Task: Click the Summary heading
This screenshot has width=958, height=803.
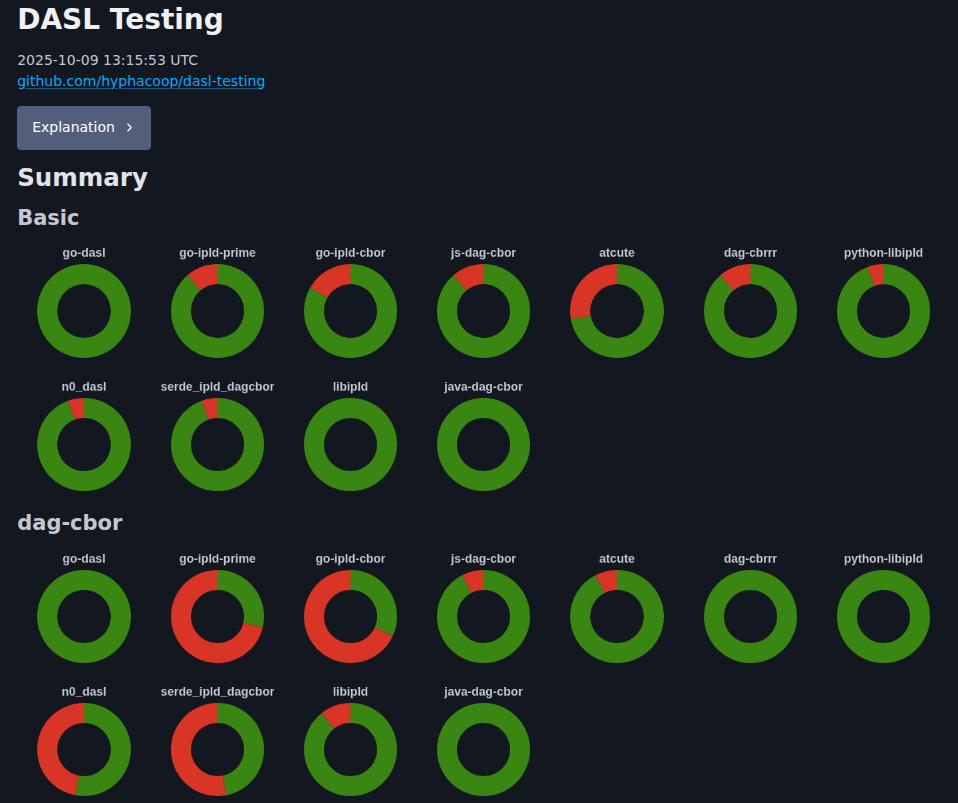Action: point(82,177)
